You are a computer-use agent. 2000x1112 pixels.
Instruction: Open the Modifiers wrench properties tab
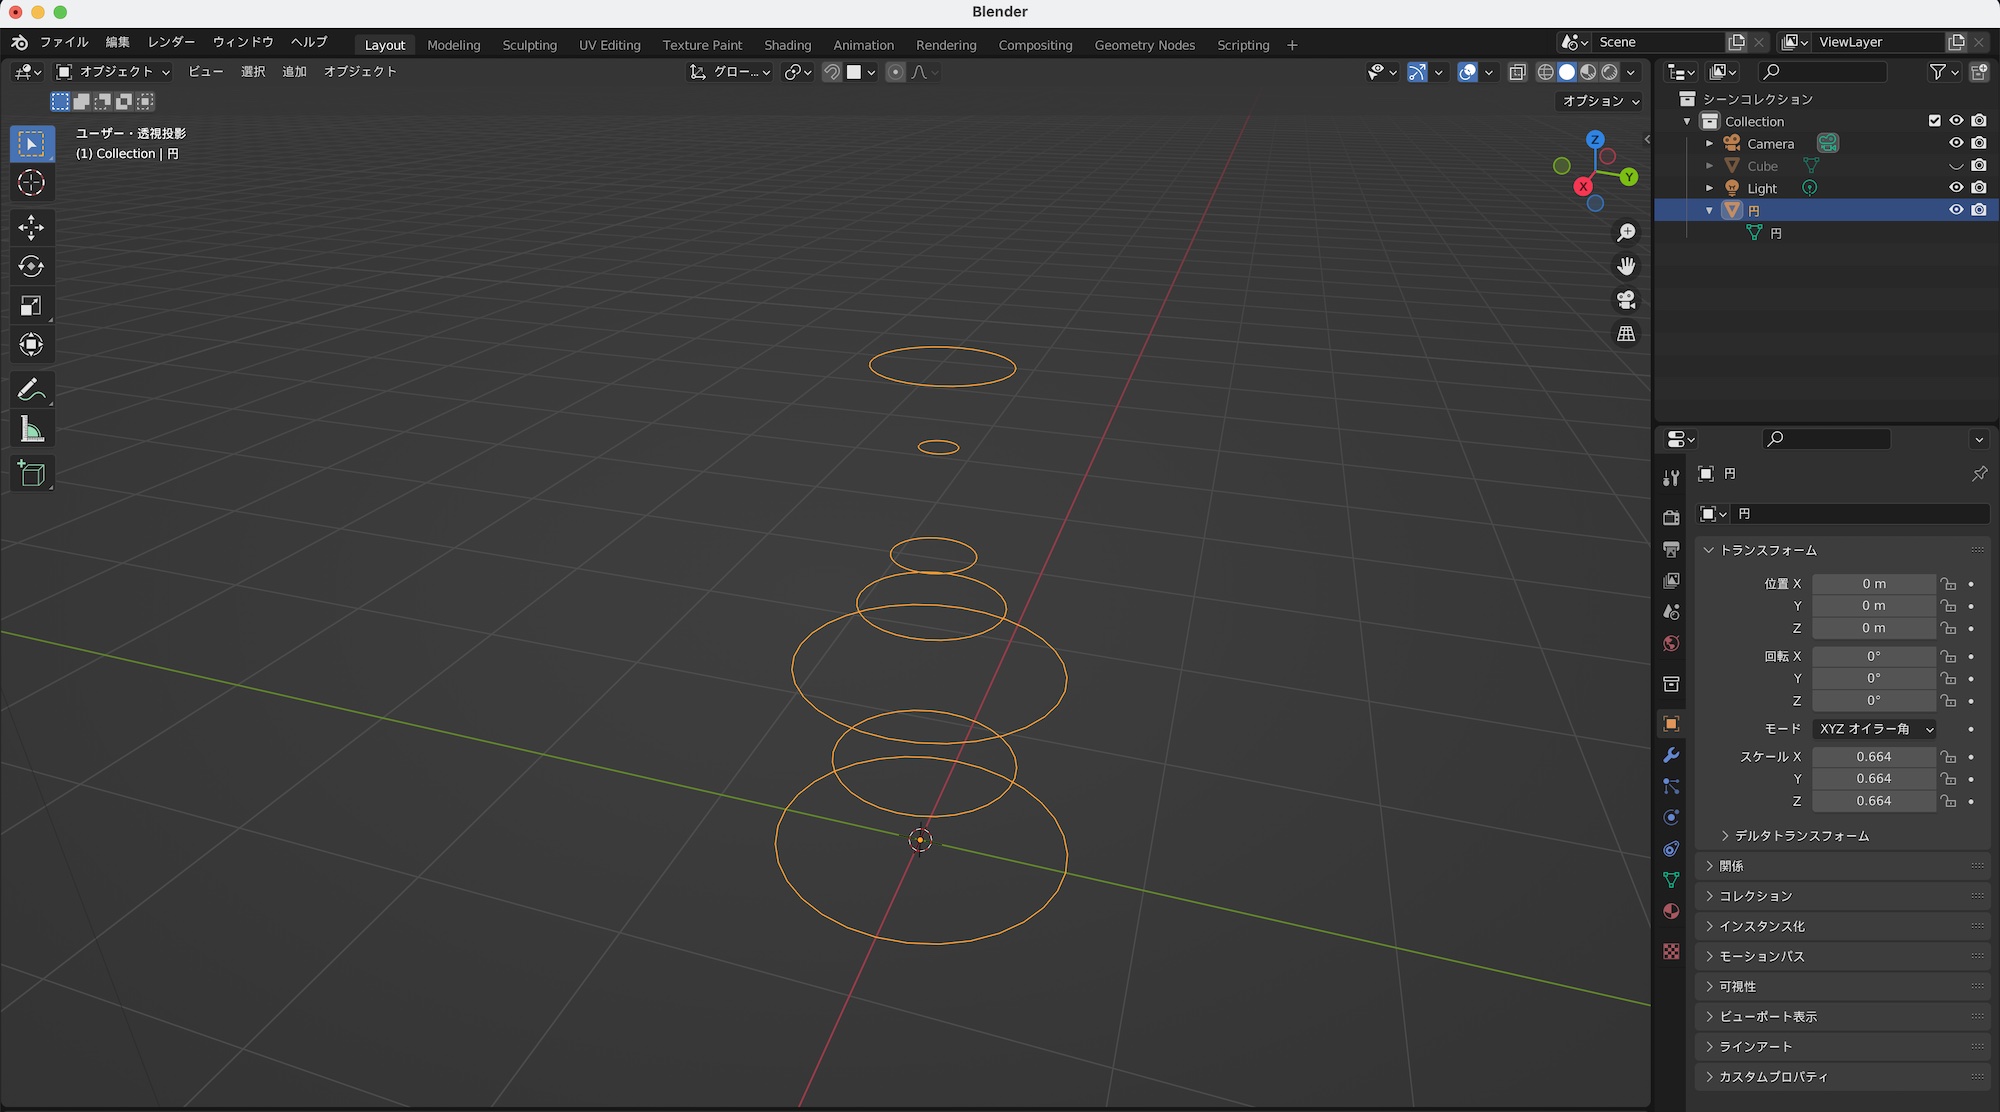pos(1671,755)
